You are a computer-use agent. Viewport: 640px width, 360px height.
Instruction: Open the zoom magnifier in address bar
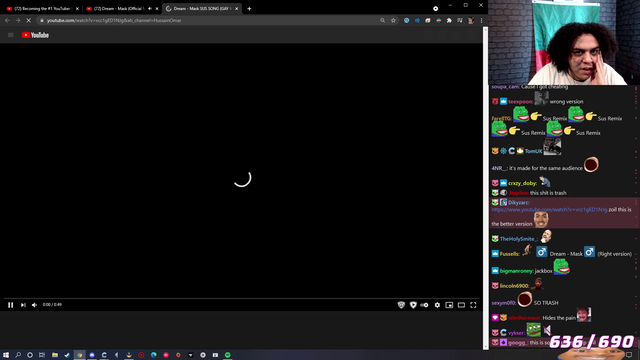click(x=382, y=20)
